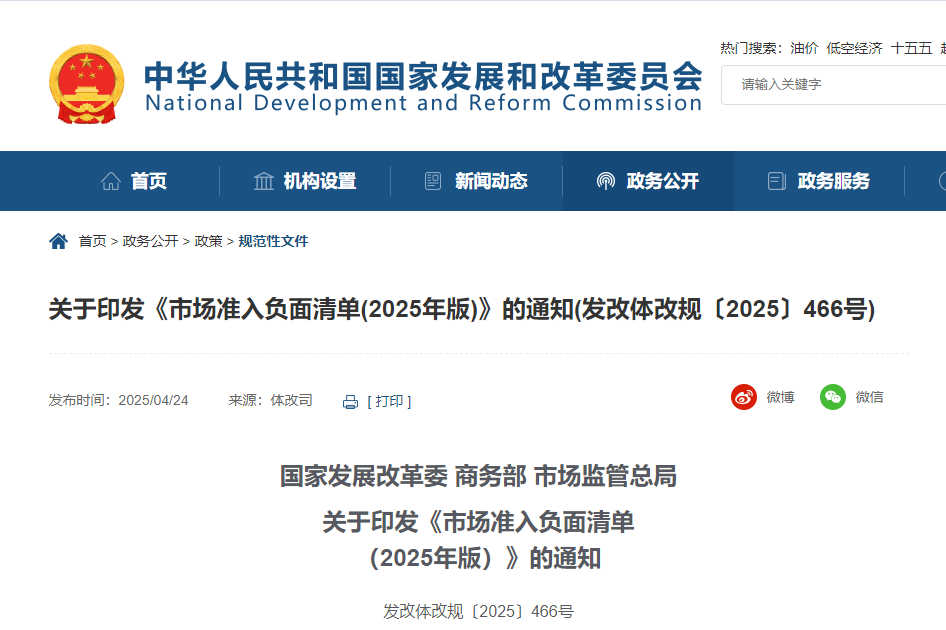
Task: Click the document icon beside 政务服务
Action: [776, 181]
